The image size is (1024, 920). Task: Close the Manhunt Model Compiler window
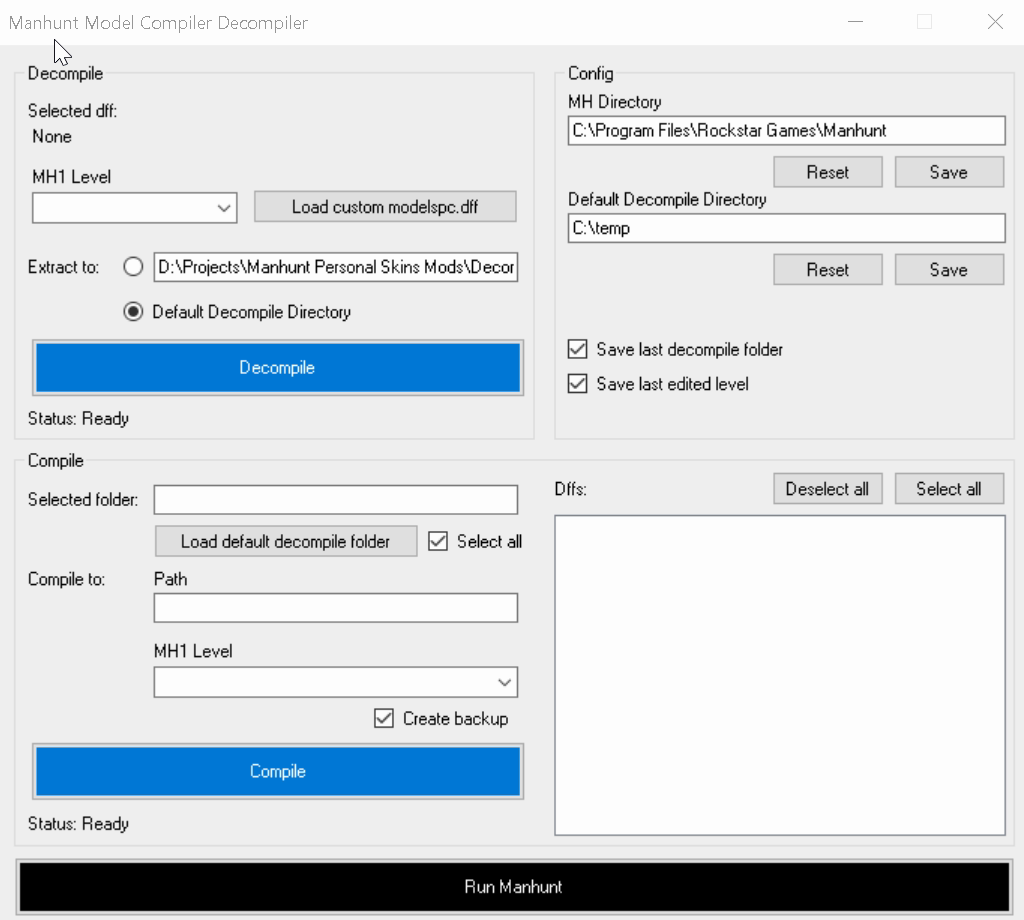coord(995,22)
